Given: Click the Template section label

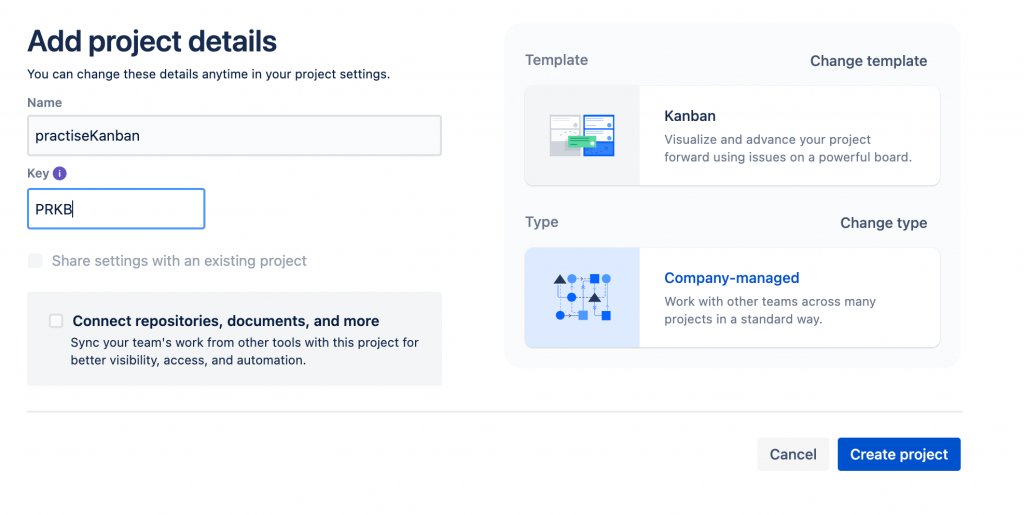Looking at the screenshot, I should [x=556, y=60].
